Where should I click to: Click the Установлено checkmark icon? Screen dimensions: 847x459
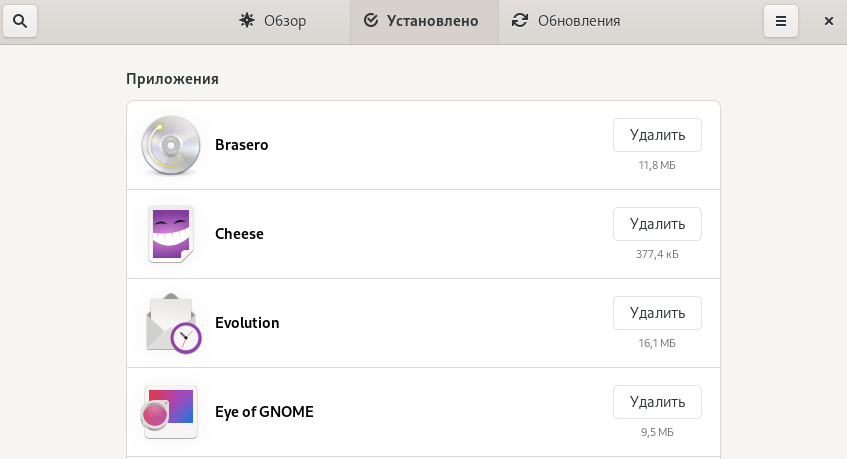(371, 21)
